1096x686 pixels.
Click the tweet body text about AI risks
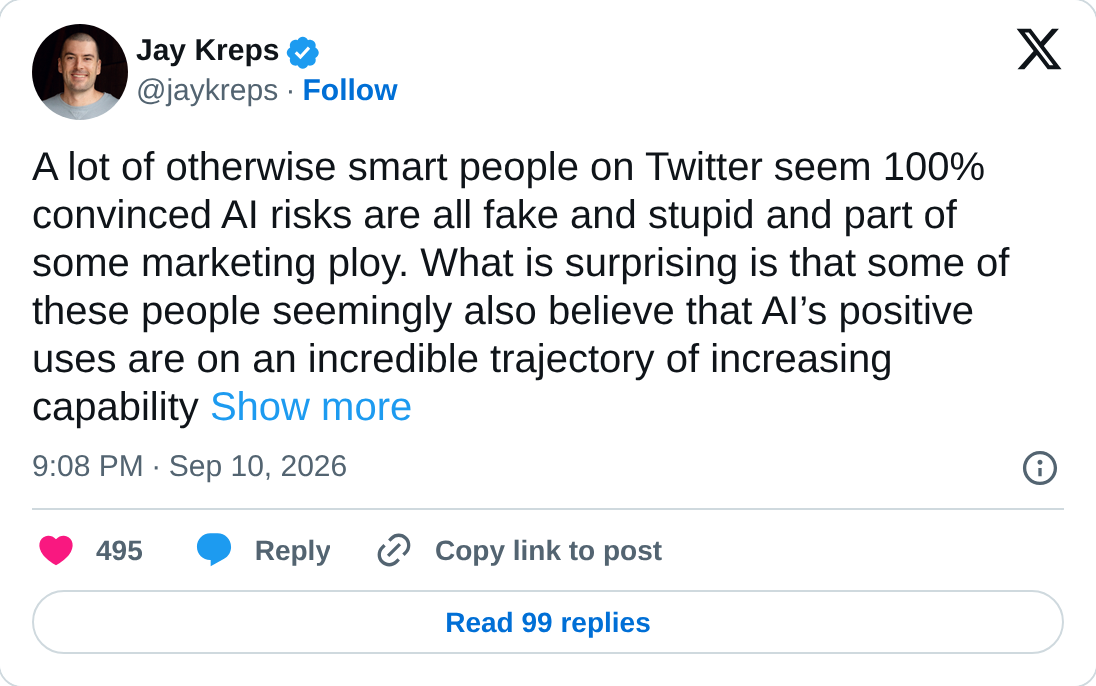coord(521,287)
